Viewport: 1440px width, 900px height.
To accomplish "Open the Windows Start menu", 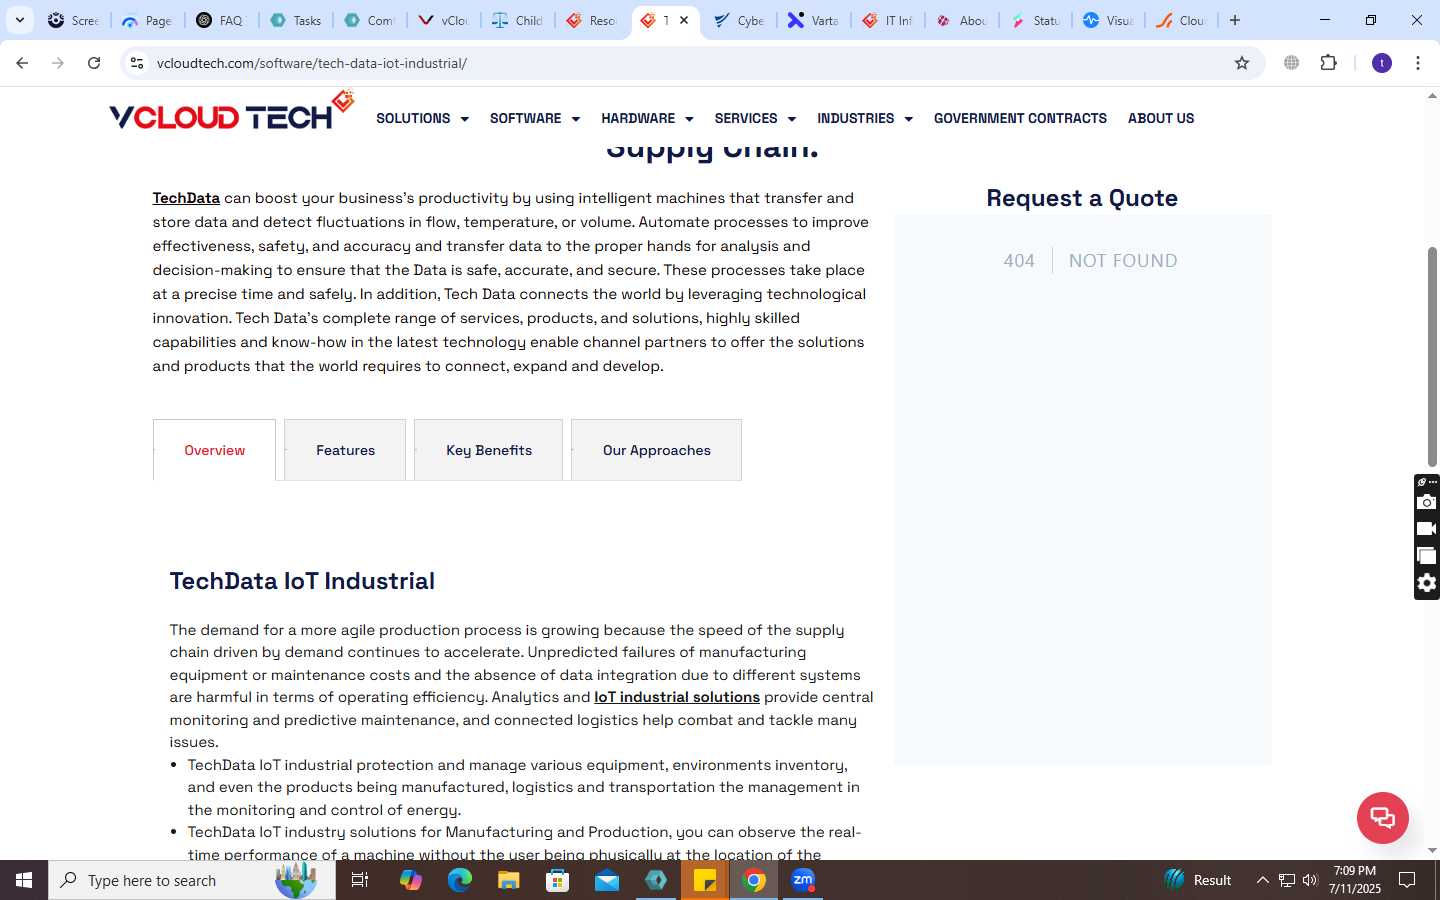I will tap(24, 880).
